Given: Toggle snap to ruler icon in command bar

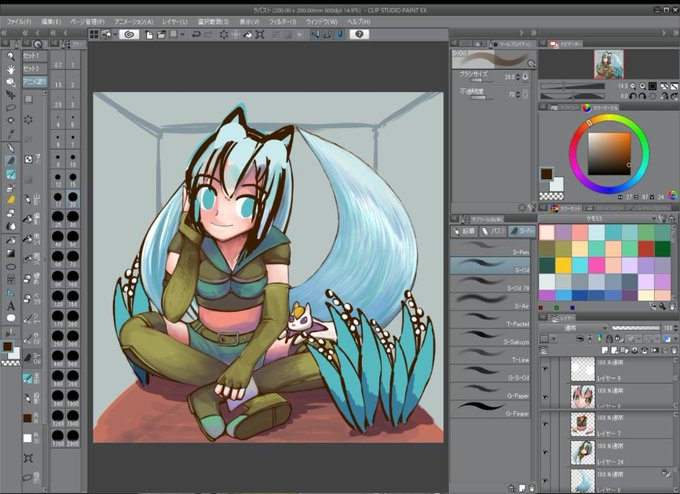Looking at the screenshot, I should 315,35.
